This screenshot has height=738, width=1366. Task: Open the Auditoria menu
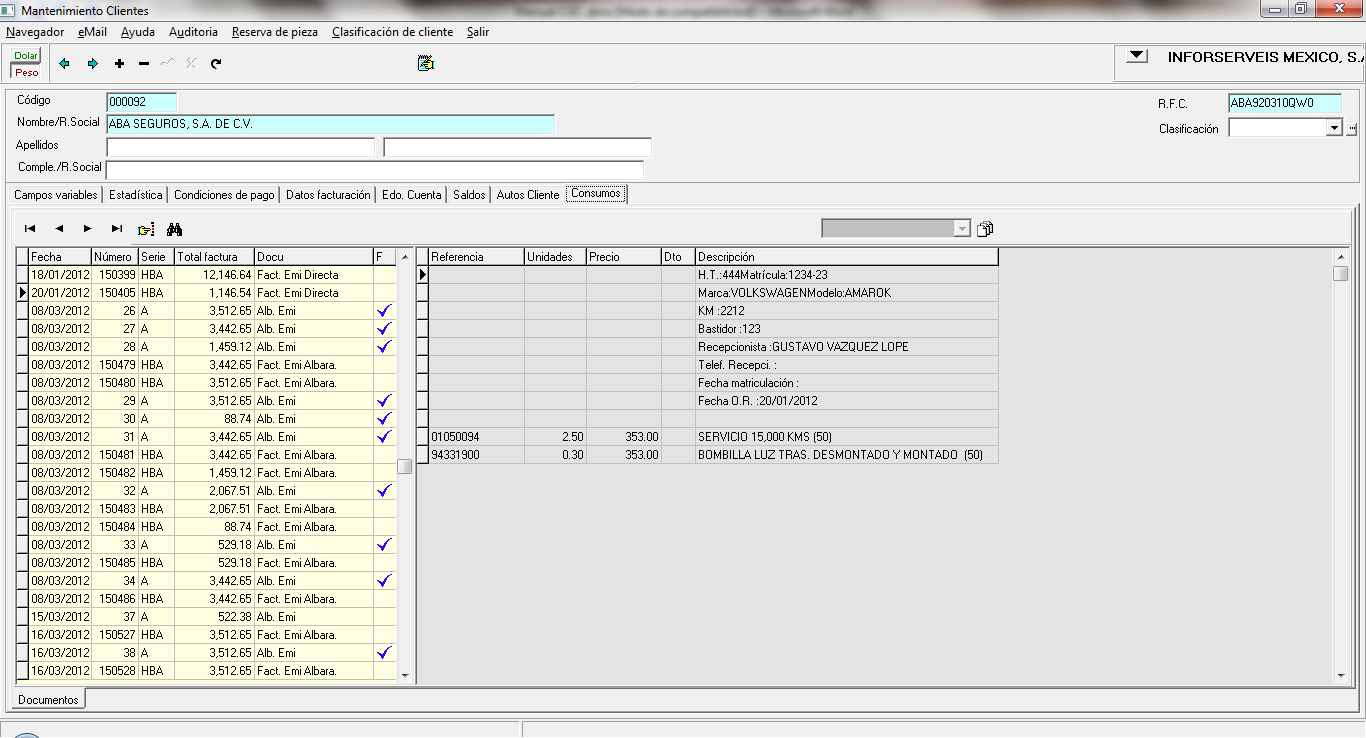click(193, 32)
